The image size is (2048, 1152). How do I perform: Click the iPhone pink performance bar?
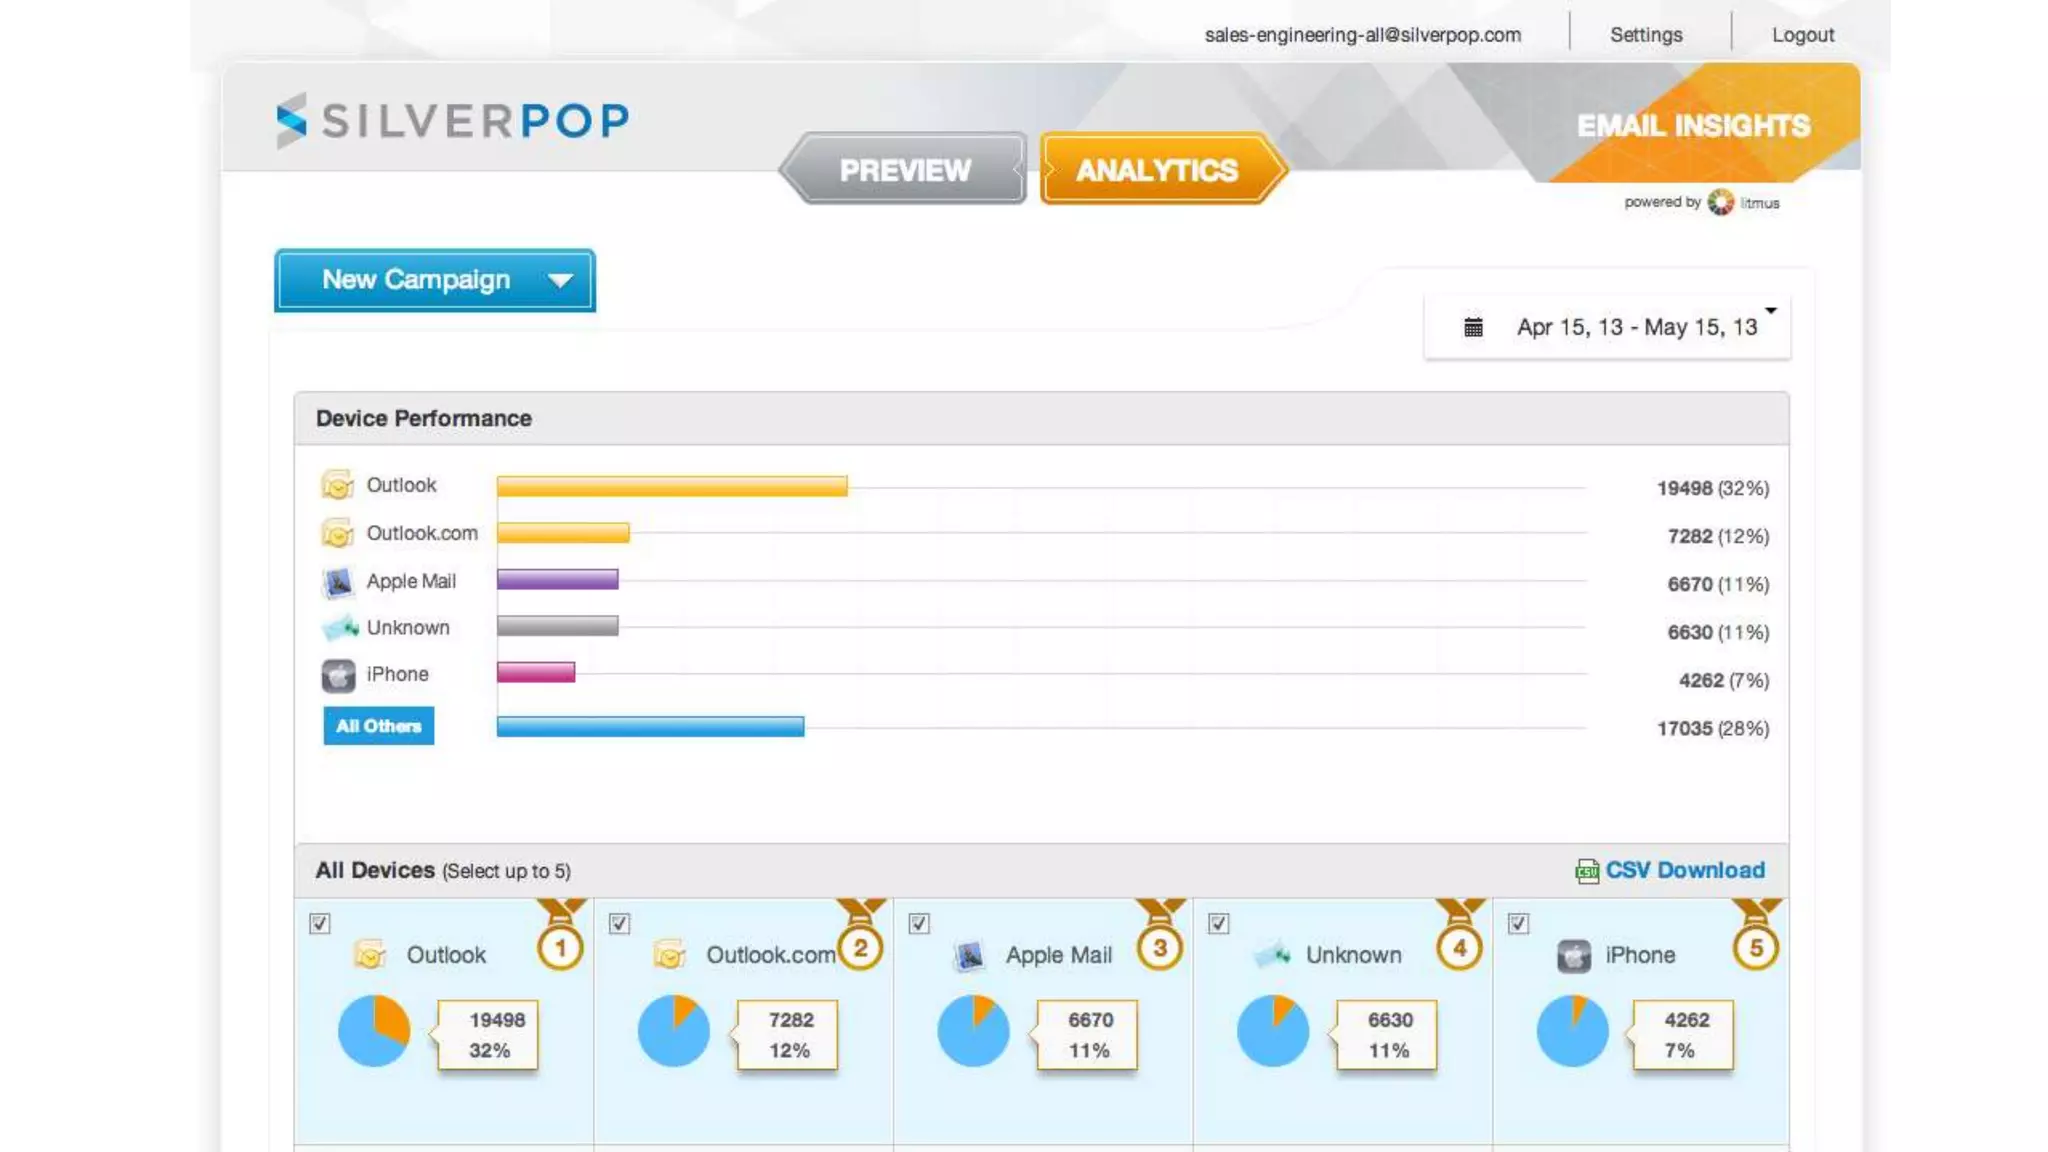coord(536,673)
